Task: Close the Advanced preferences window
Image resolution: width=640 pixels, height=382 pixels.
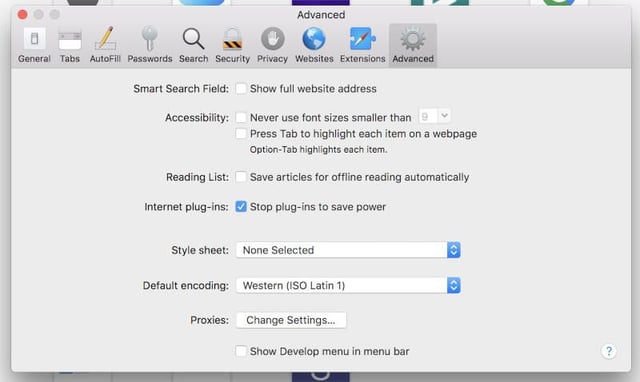Action: (x=22, y=15)
